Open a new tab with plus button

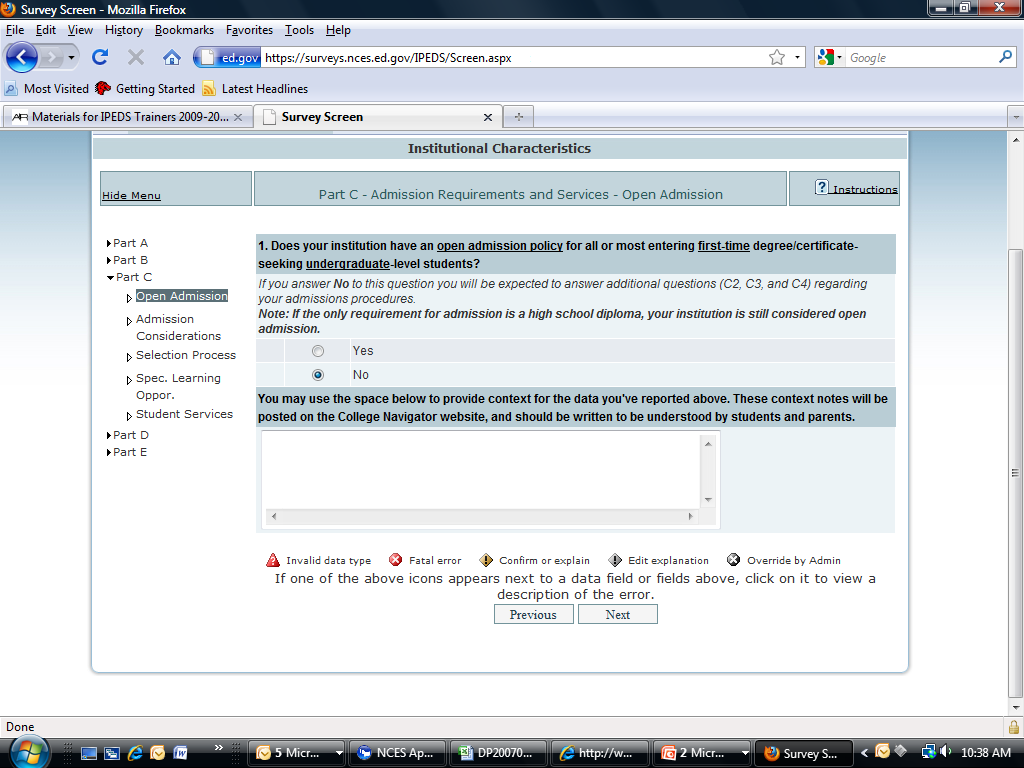519,117
